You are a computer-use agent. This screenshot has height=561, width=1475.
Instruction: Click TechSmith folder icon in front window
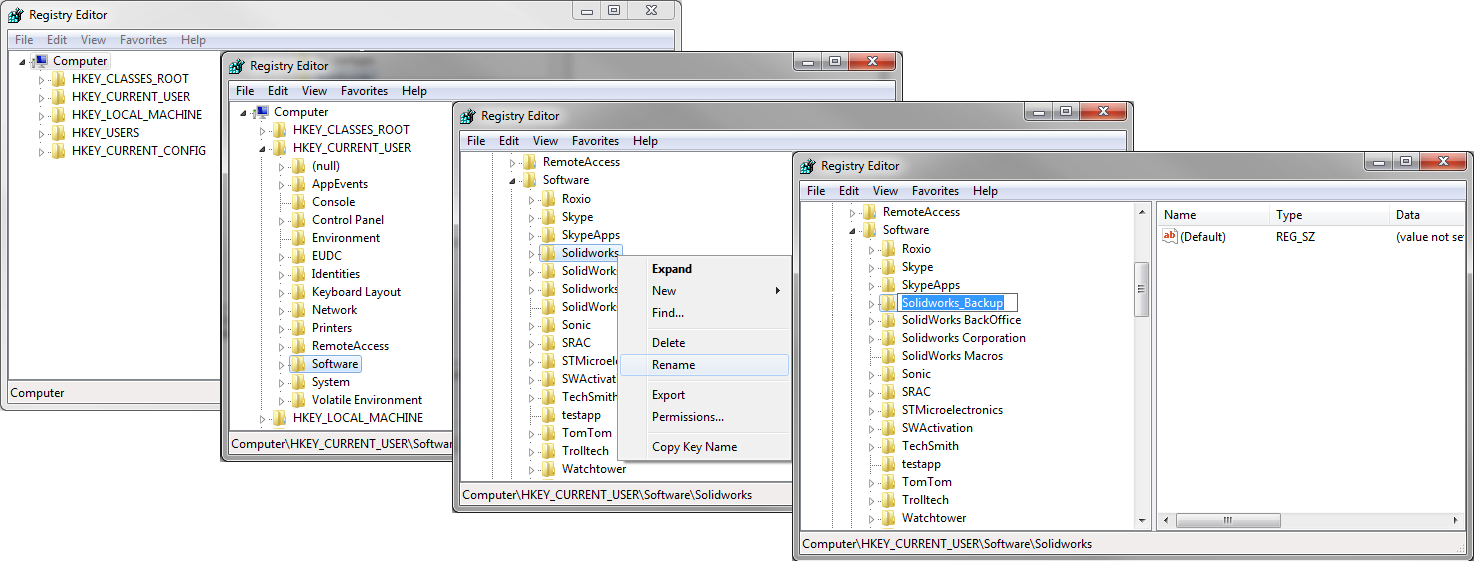tap(888, 446)
